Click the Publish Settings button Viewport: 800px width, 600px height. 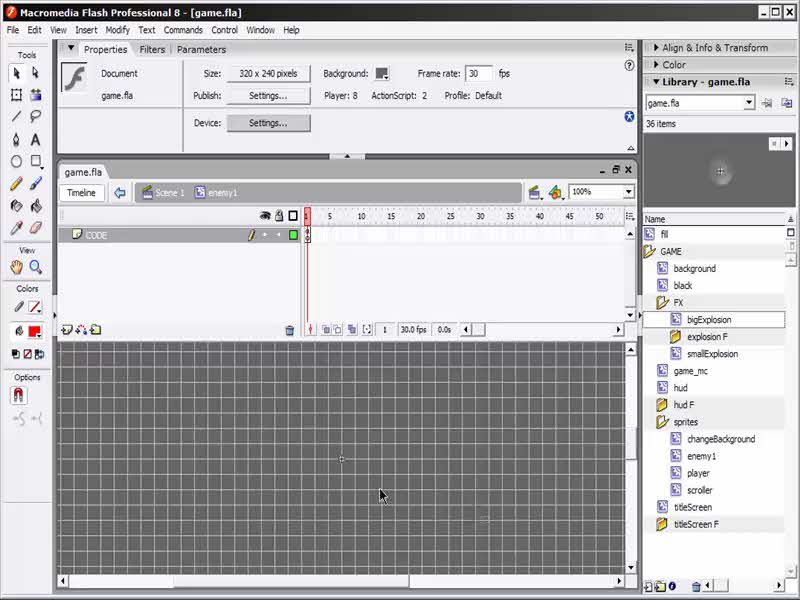click(x=267, y=96)
